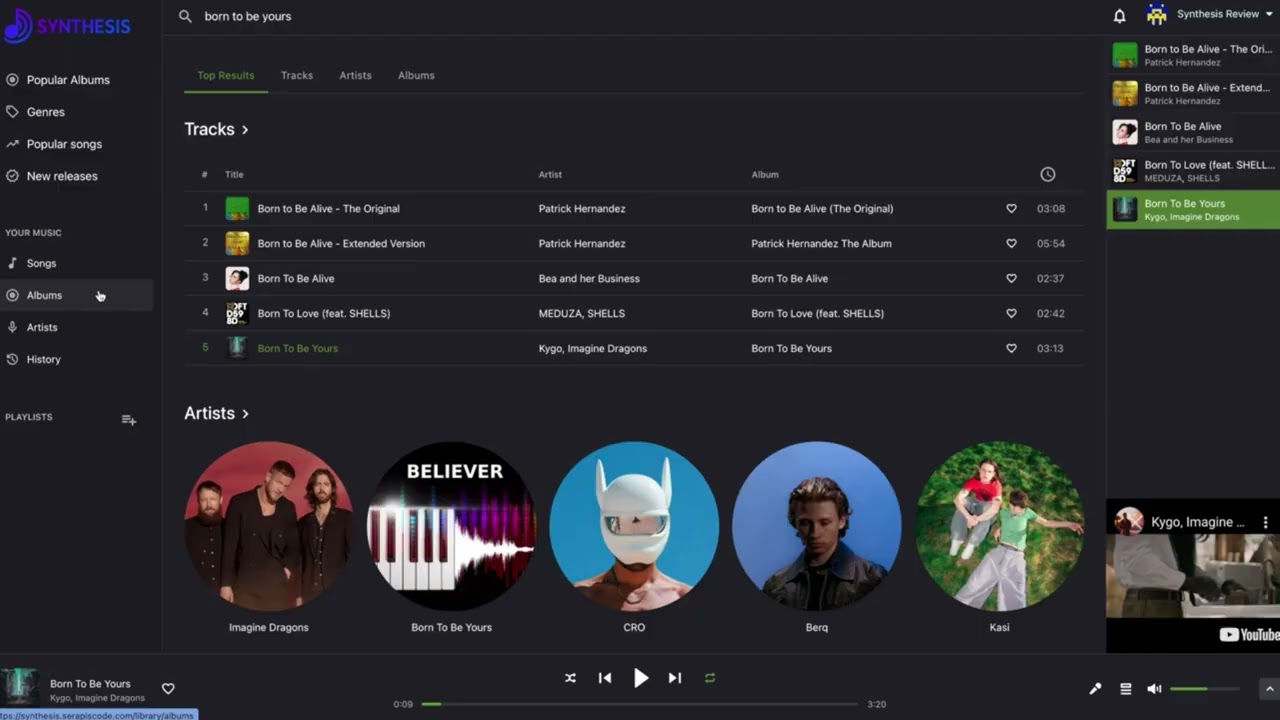Expand the player with up chevron

click(1270, 689)
